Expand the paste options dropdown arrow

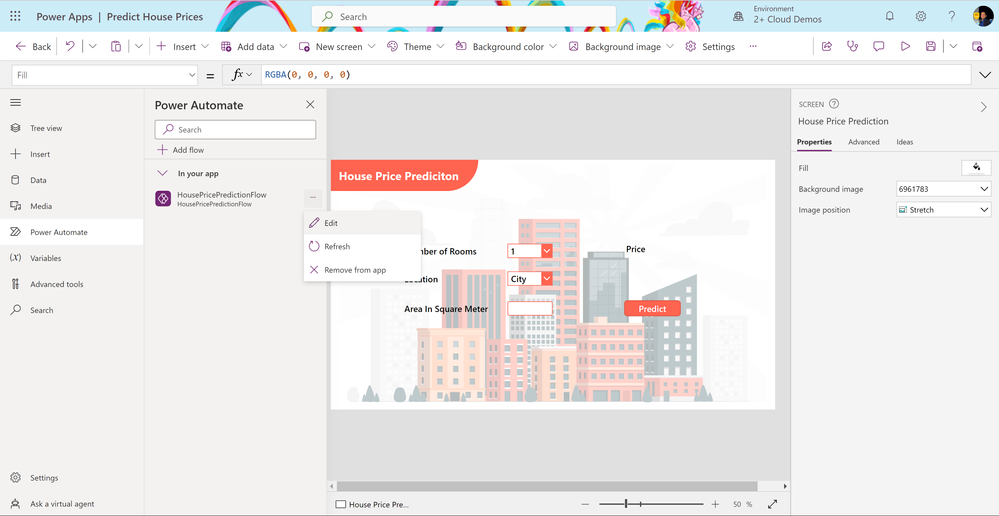coord(139,47)
